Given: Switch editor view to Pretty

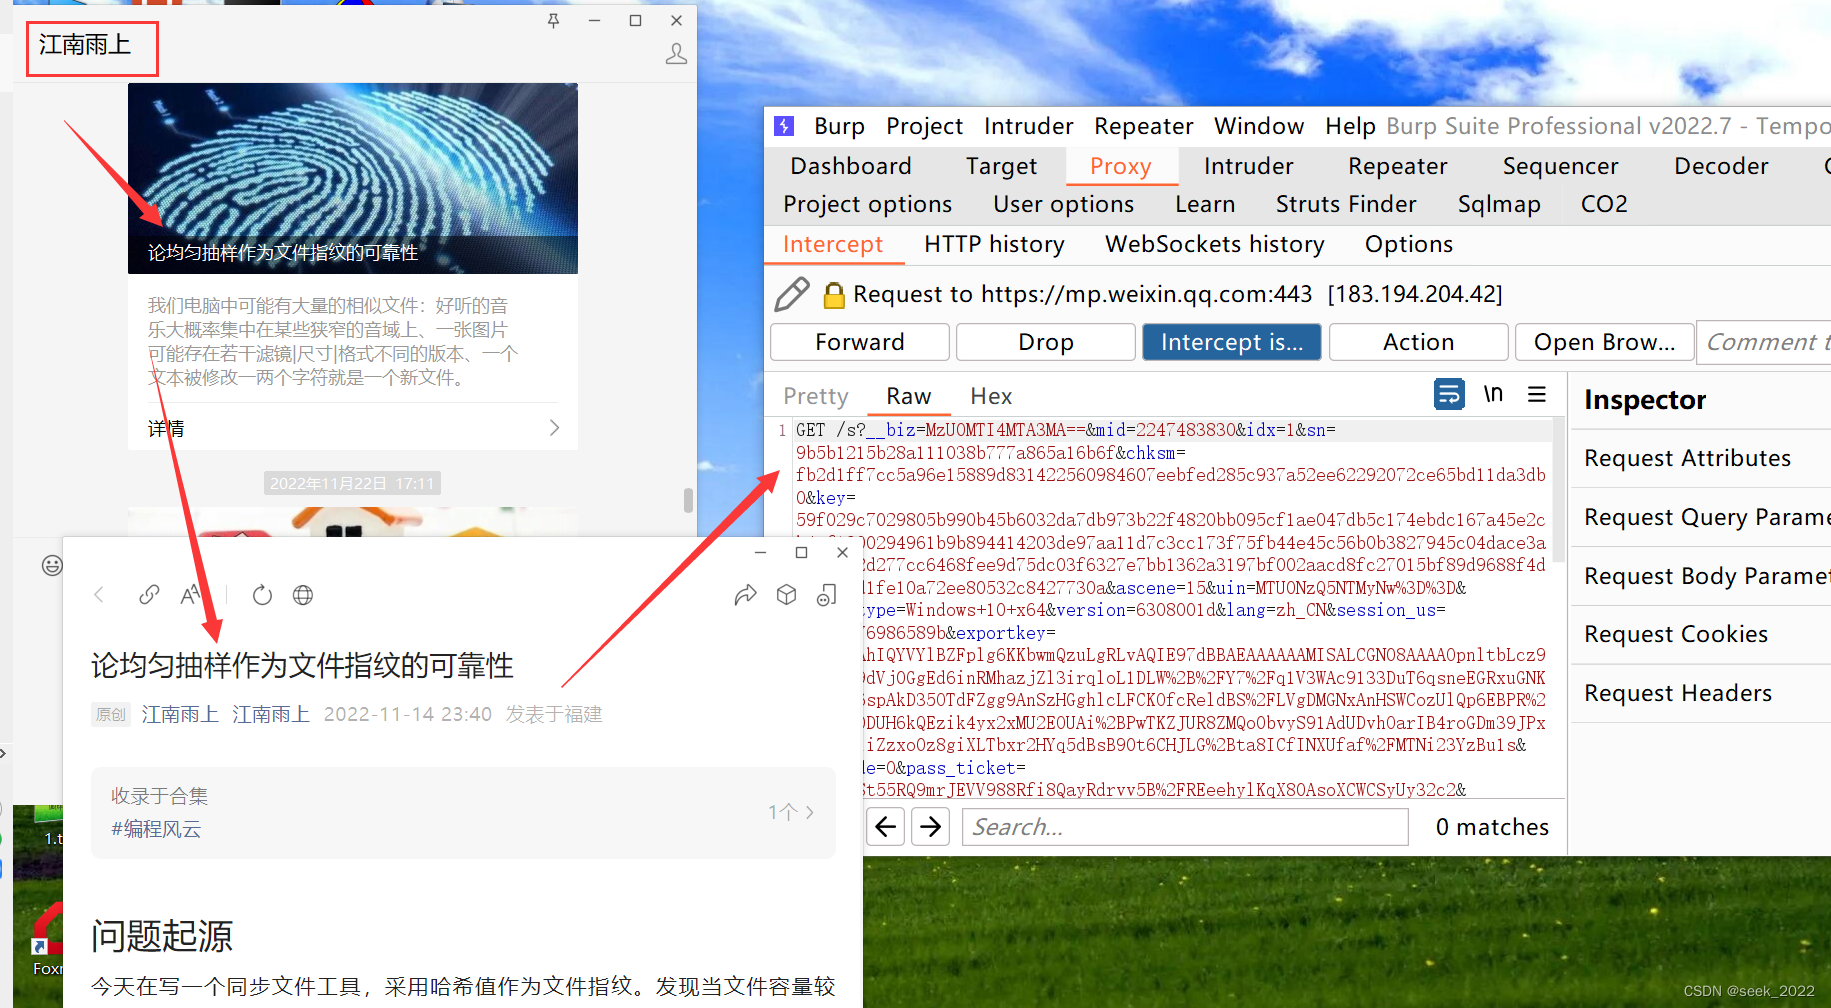Looking at the screenshot, I should [x=816, y=396].
